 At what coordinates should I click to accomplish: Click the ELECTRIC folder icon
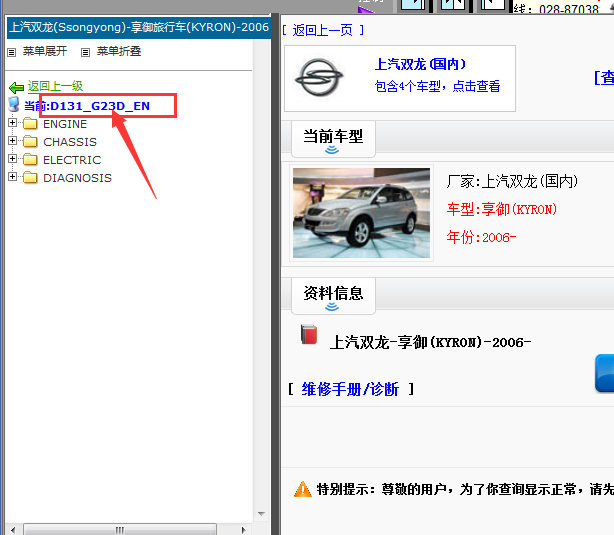[30, 160]
